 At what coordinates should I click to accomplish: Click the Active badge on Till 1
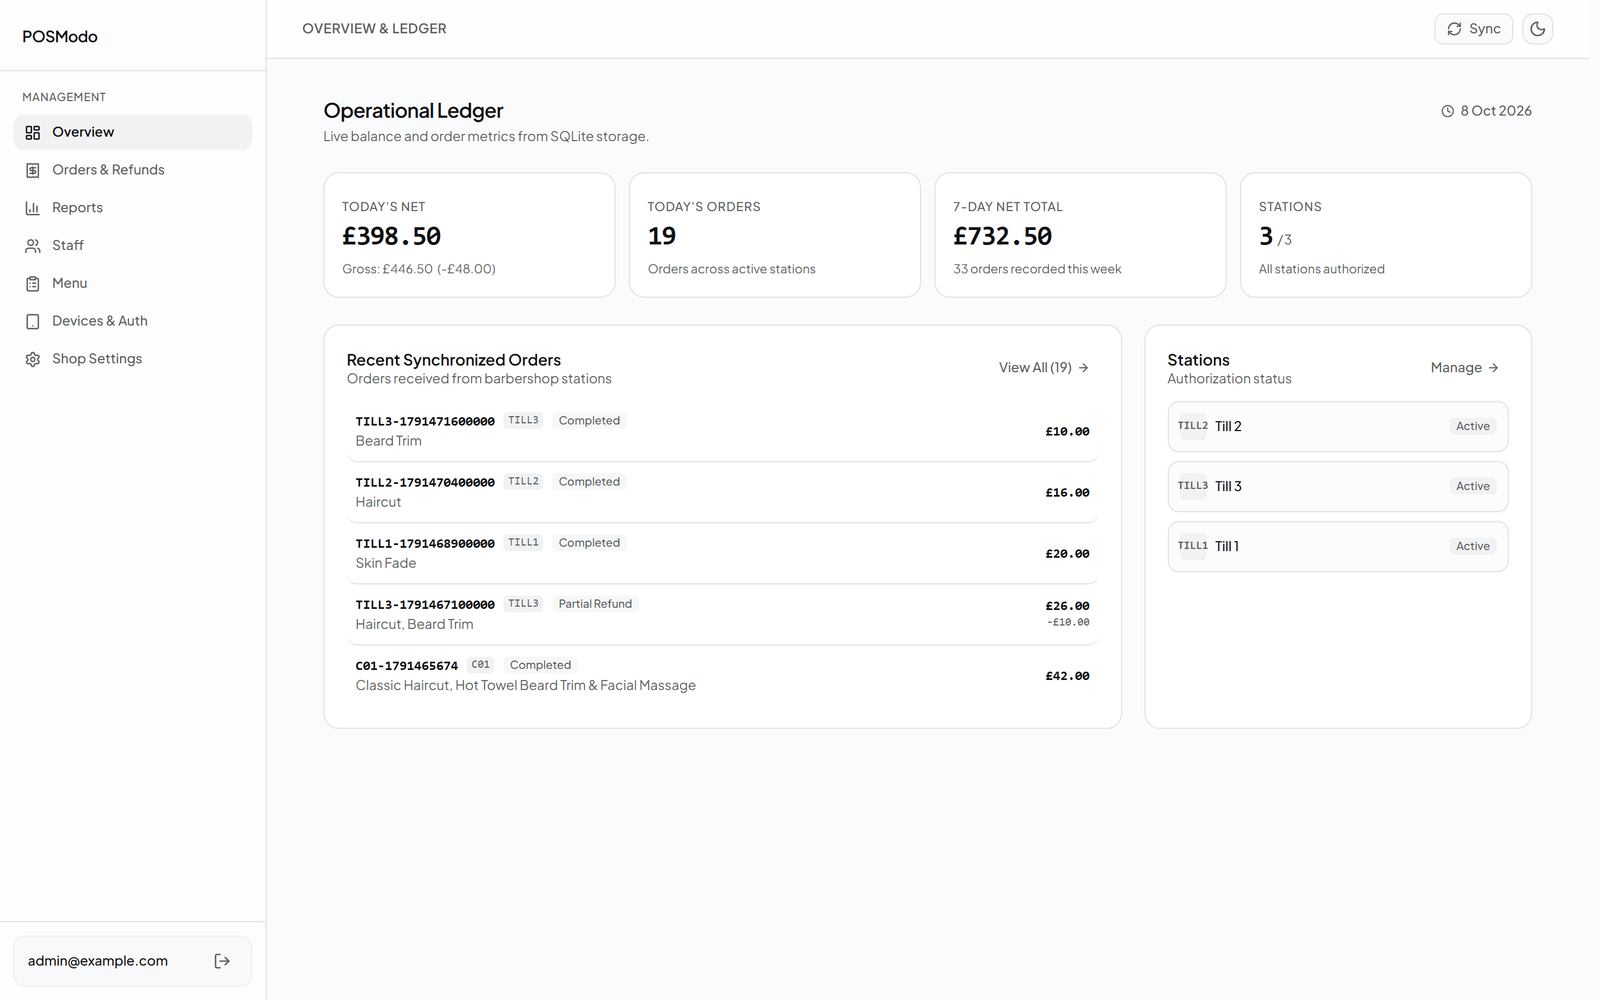click(x=1473, y=547)
